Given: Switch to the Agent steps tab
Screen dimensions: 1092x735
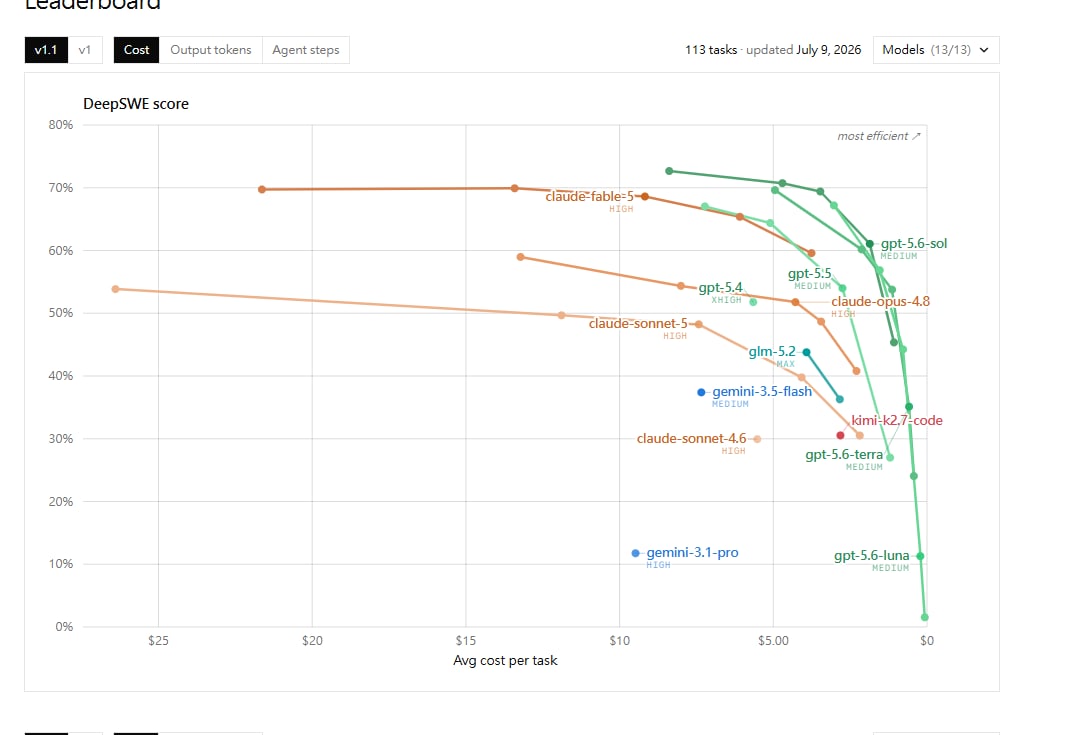Looking at the screenshot, I should 306,50.
